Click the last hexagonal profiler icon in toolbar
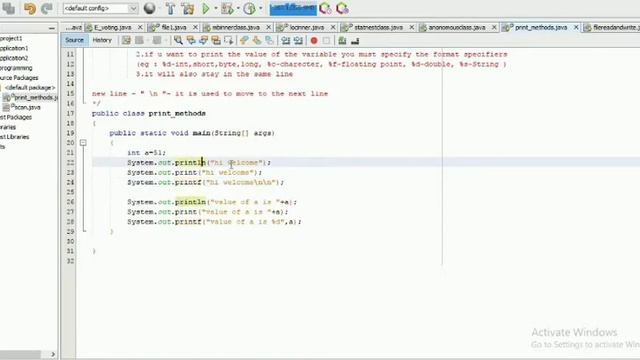 [x=342, y=8]
